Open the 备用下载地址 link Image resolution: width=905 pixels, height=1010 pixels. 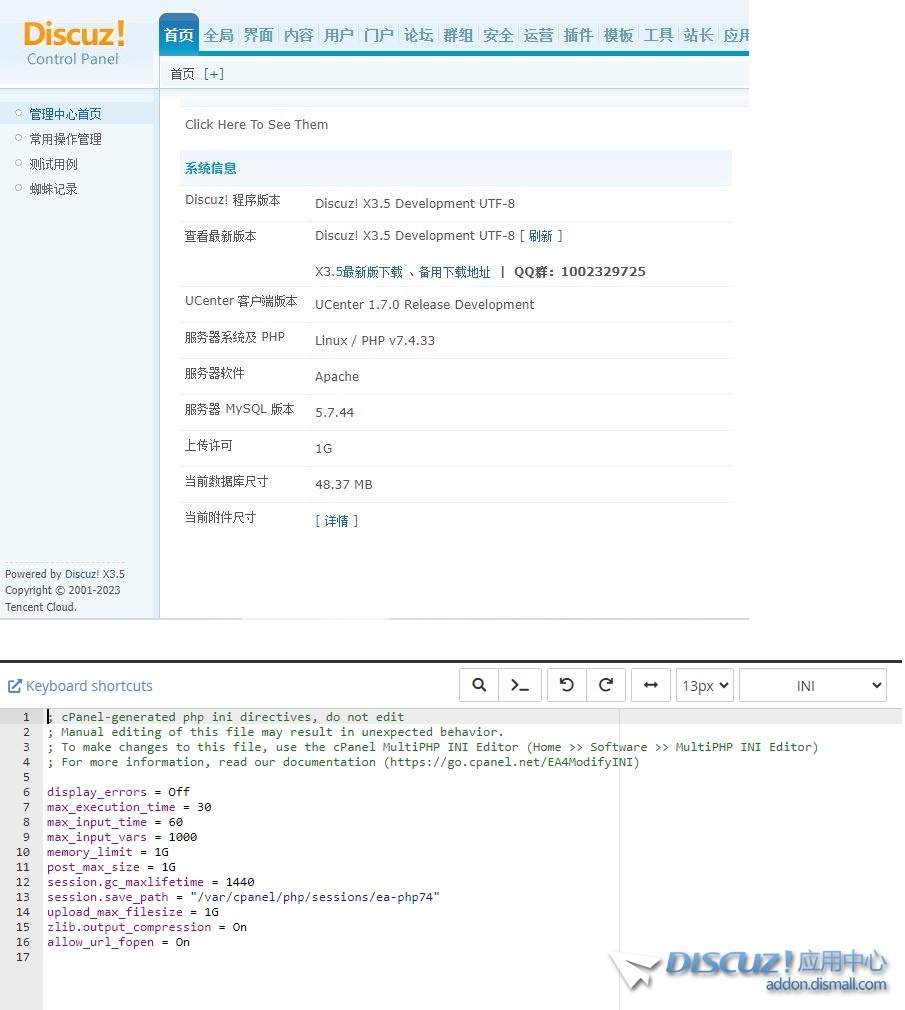coord(455,272)
